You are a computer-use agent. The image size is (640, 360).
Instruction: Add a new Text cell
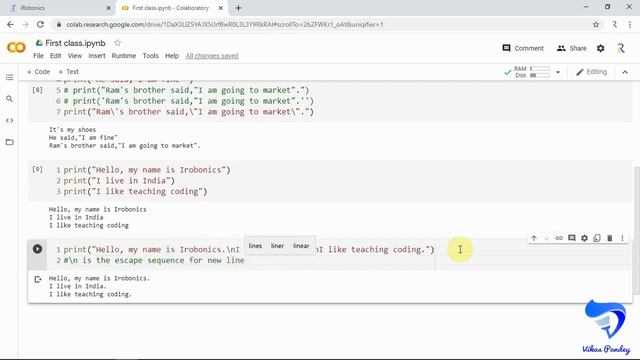pos(68,72)
